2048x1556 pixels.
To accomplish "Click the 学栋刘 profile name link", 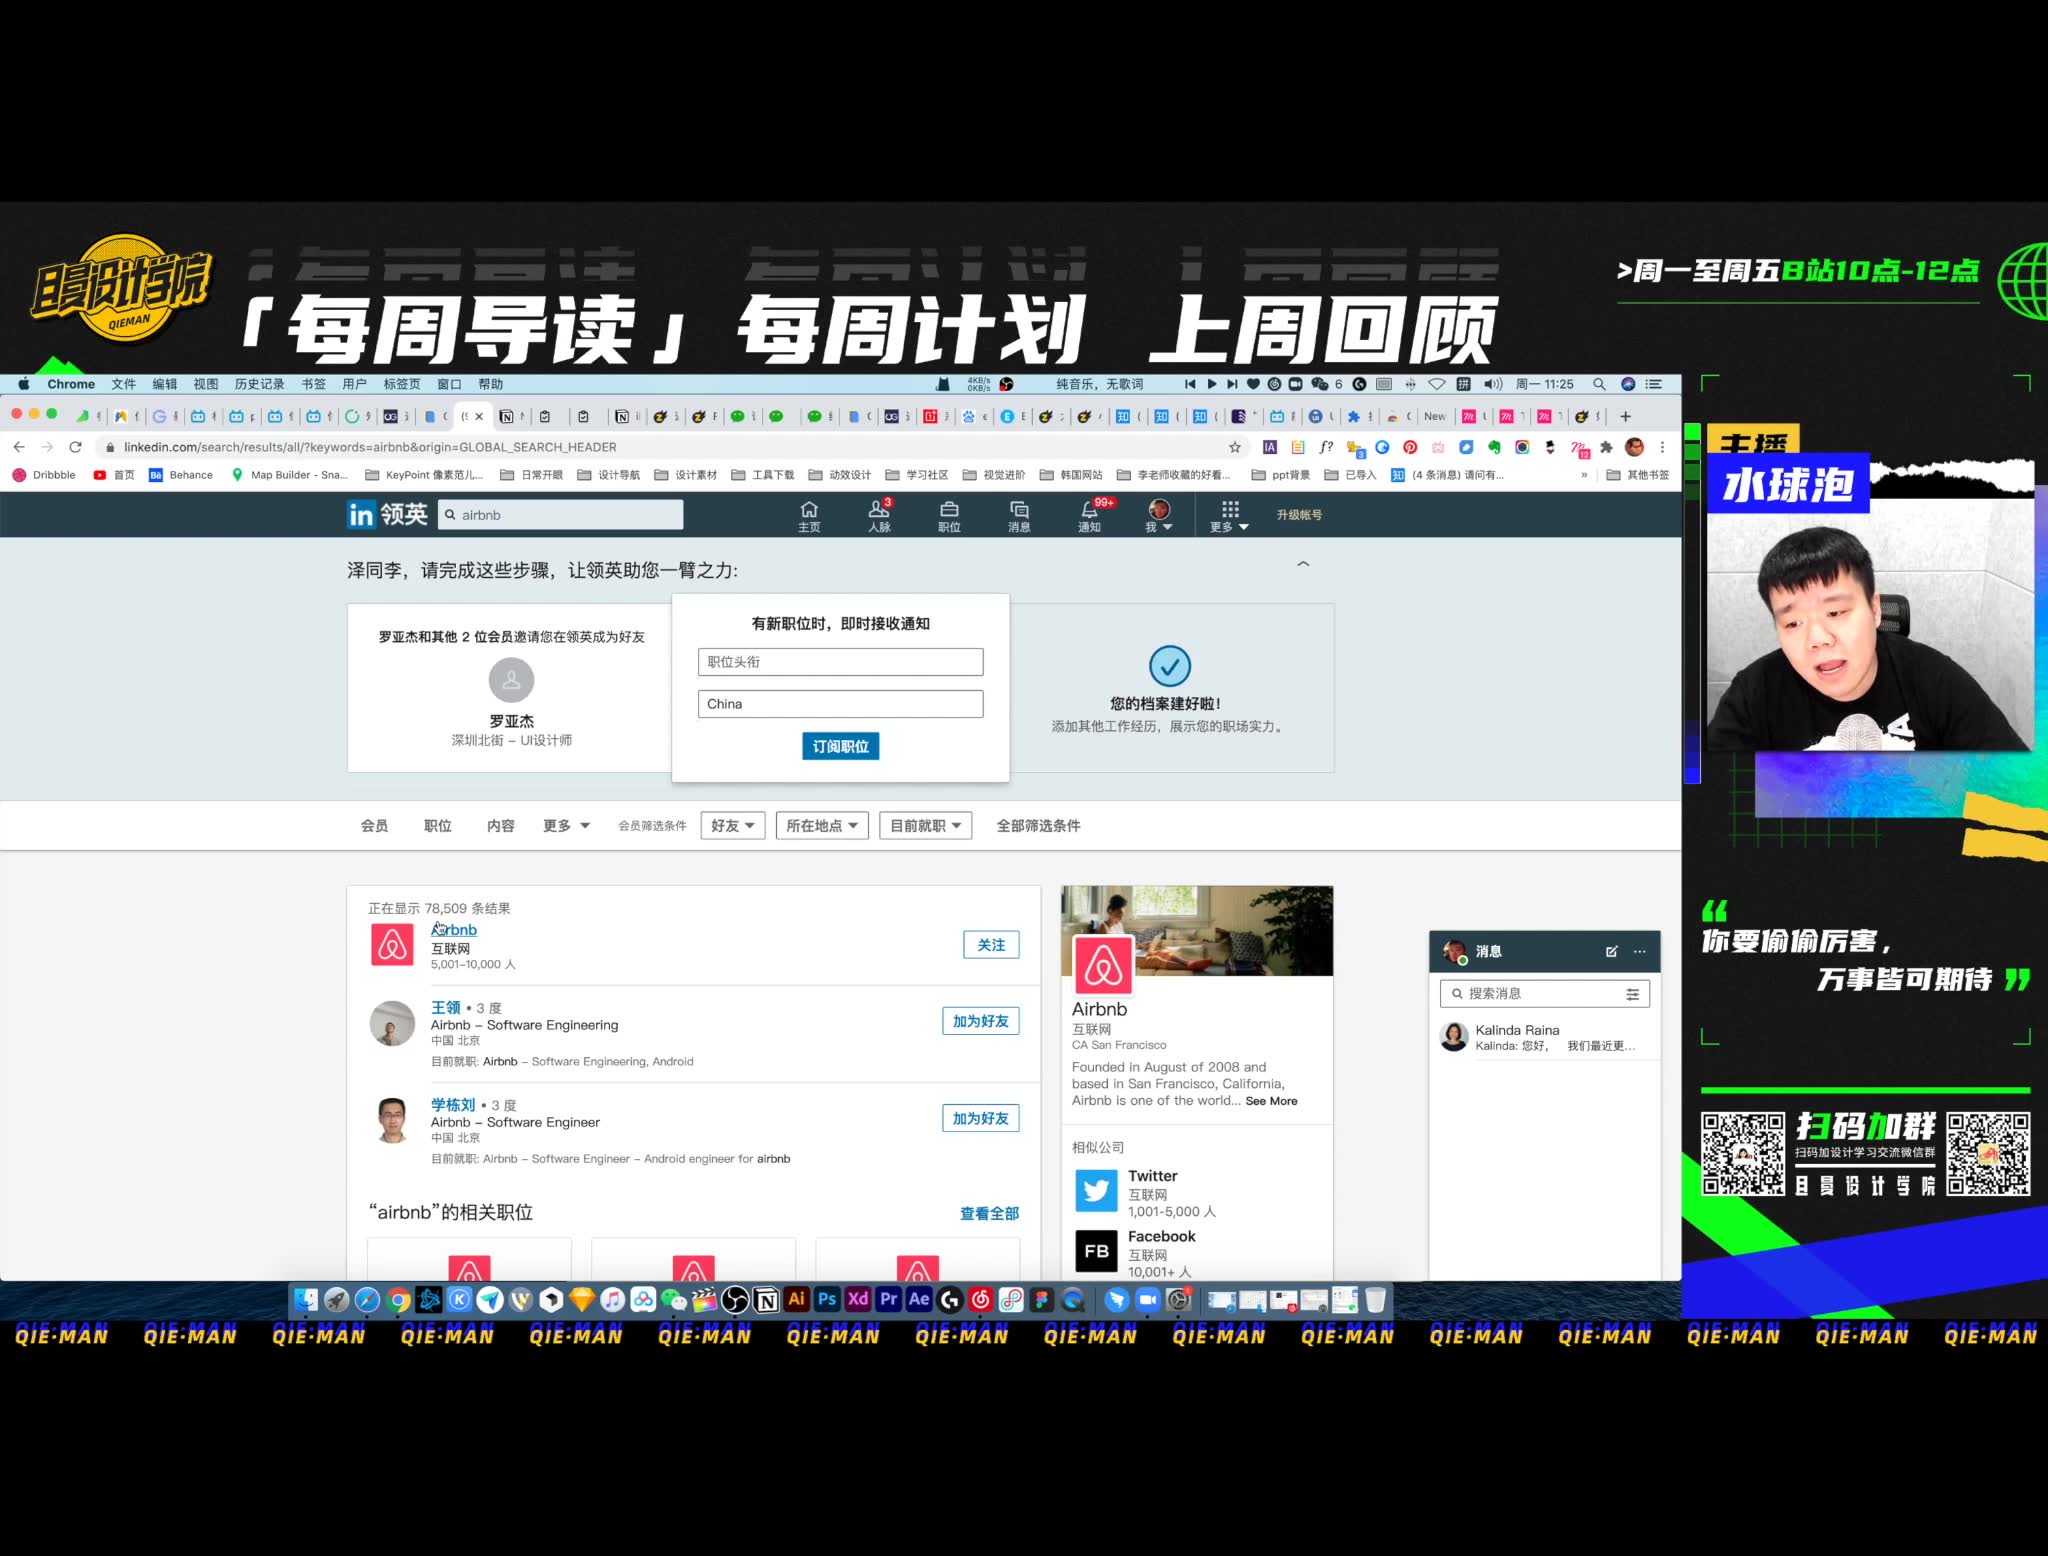I will tap(453, 1105).
